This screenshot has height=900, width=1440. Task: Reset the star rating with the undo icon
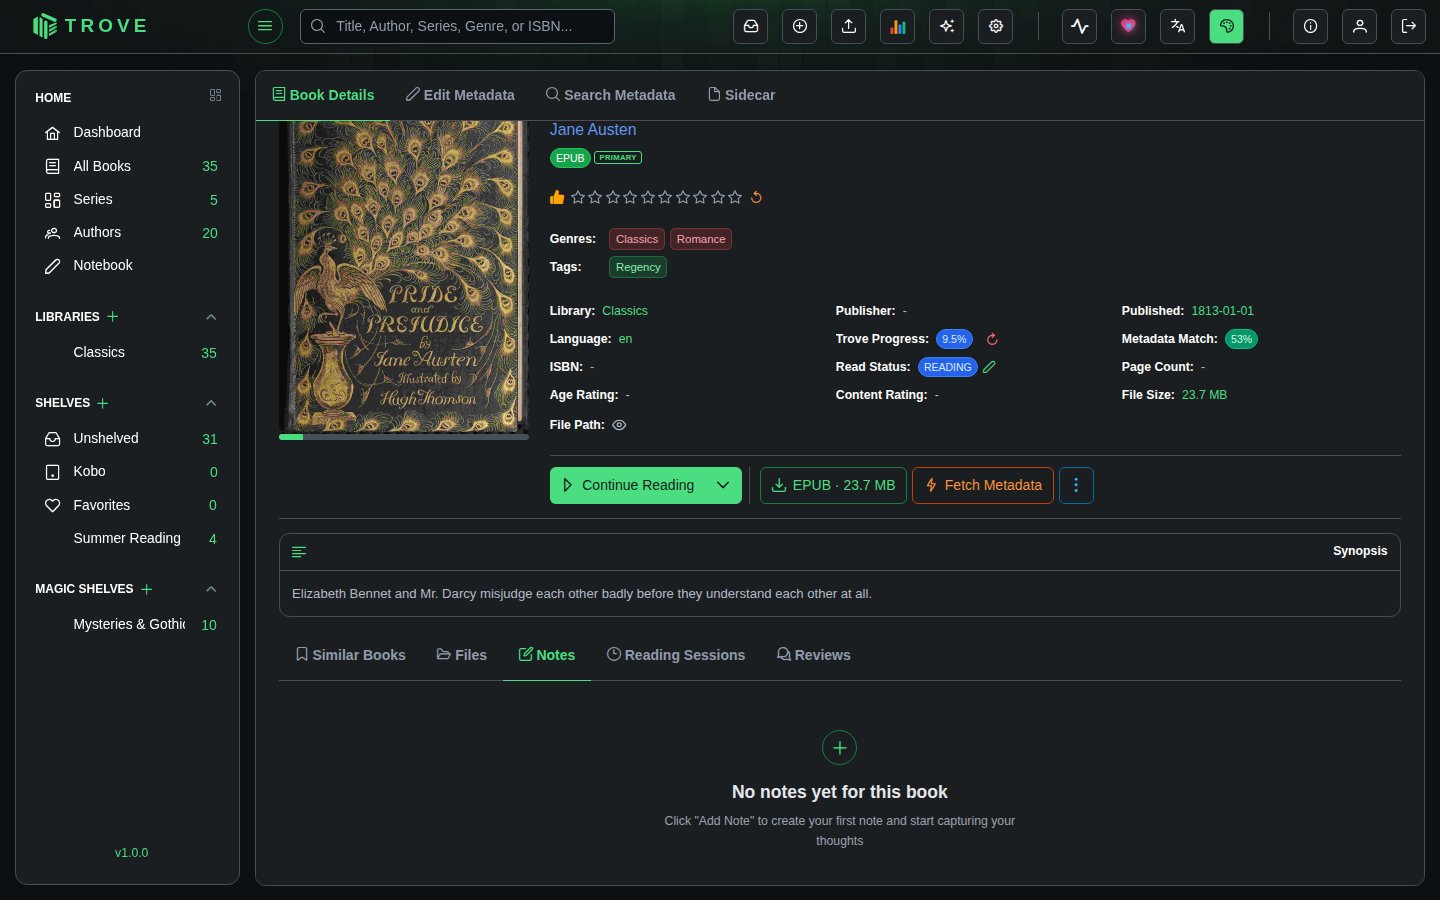(x=757, y=197)
